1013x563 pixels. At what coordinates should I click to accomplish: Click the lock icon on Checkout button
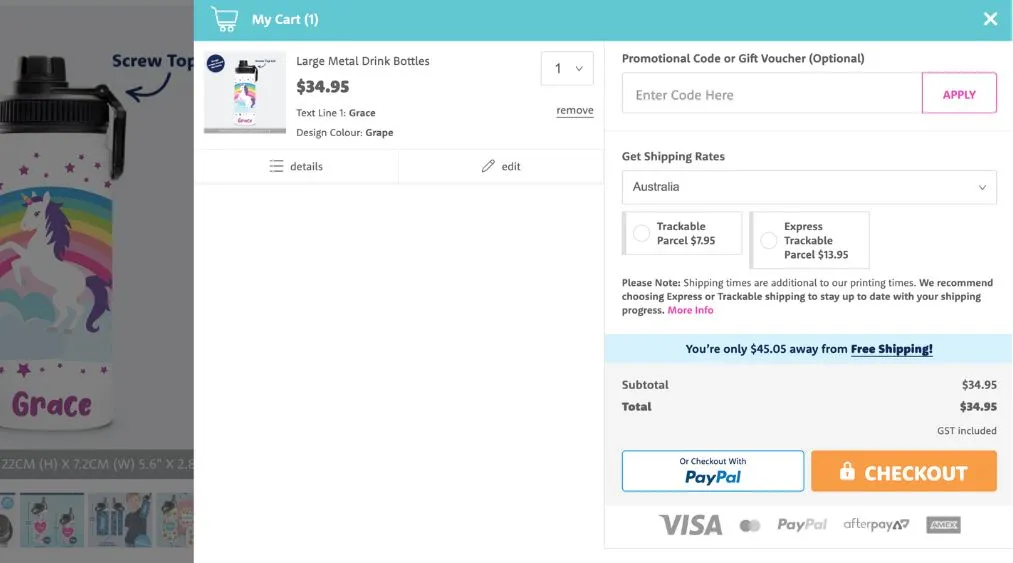847,472
